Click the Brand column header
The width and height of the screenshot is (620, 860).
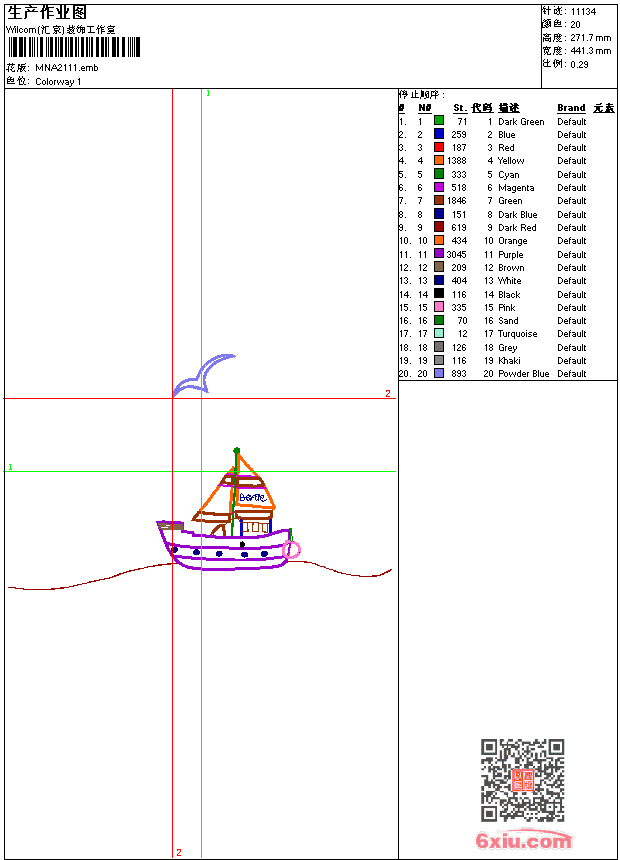pyautogui.click(x=571, y=108)
